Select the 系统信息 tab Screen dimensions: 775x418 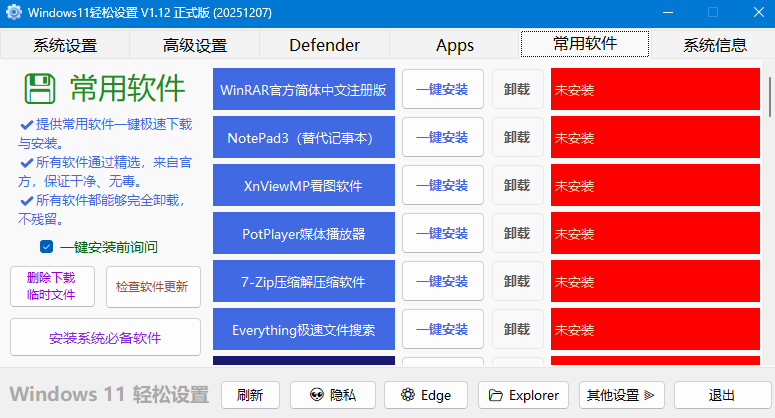(x=714, y=45)
